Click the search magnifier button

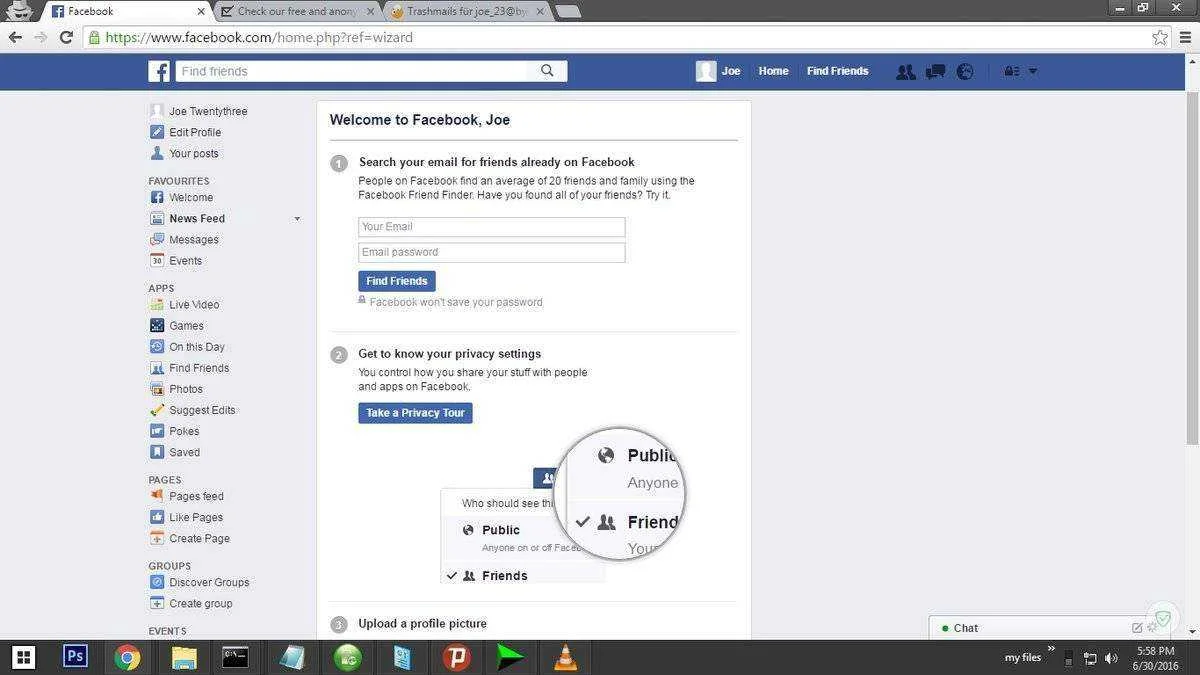click(x=547, y=71)
